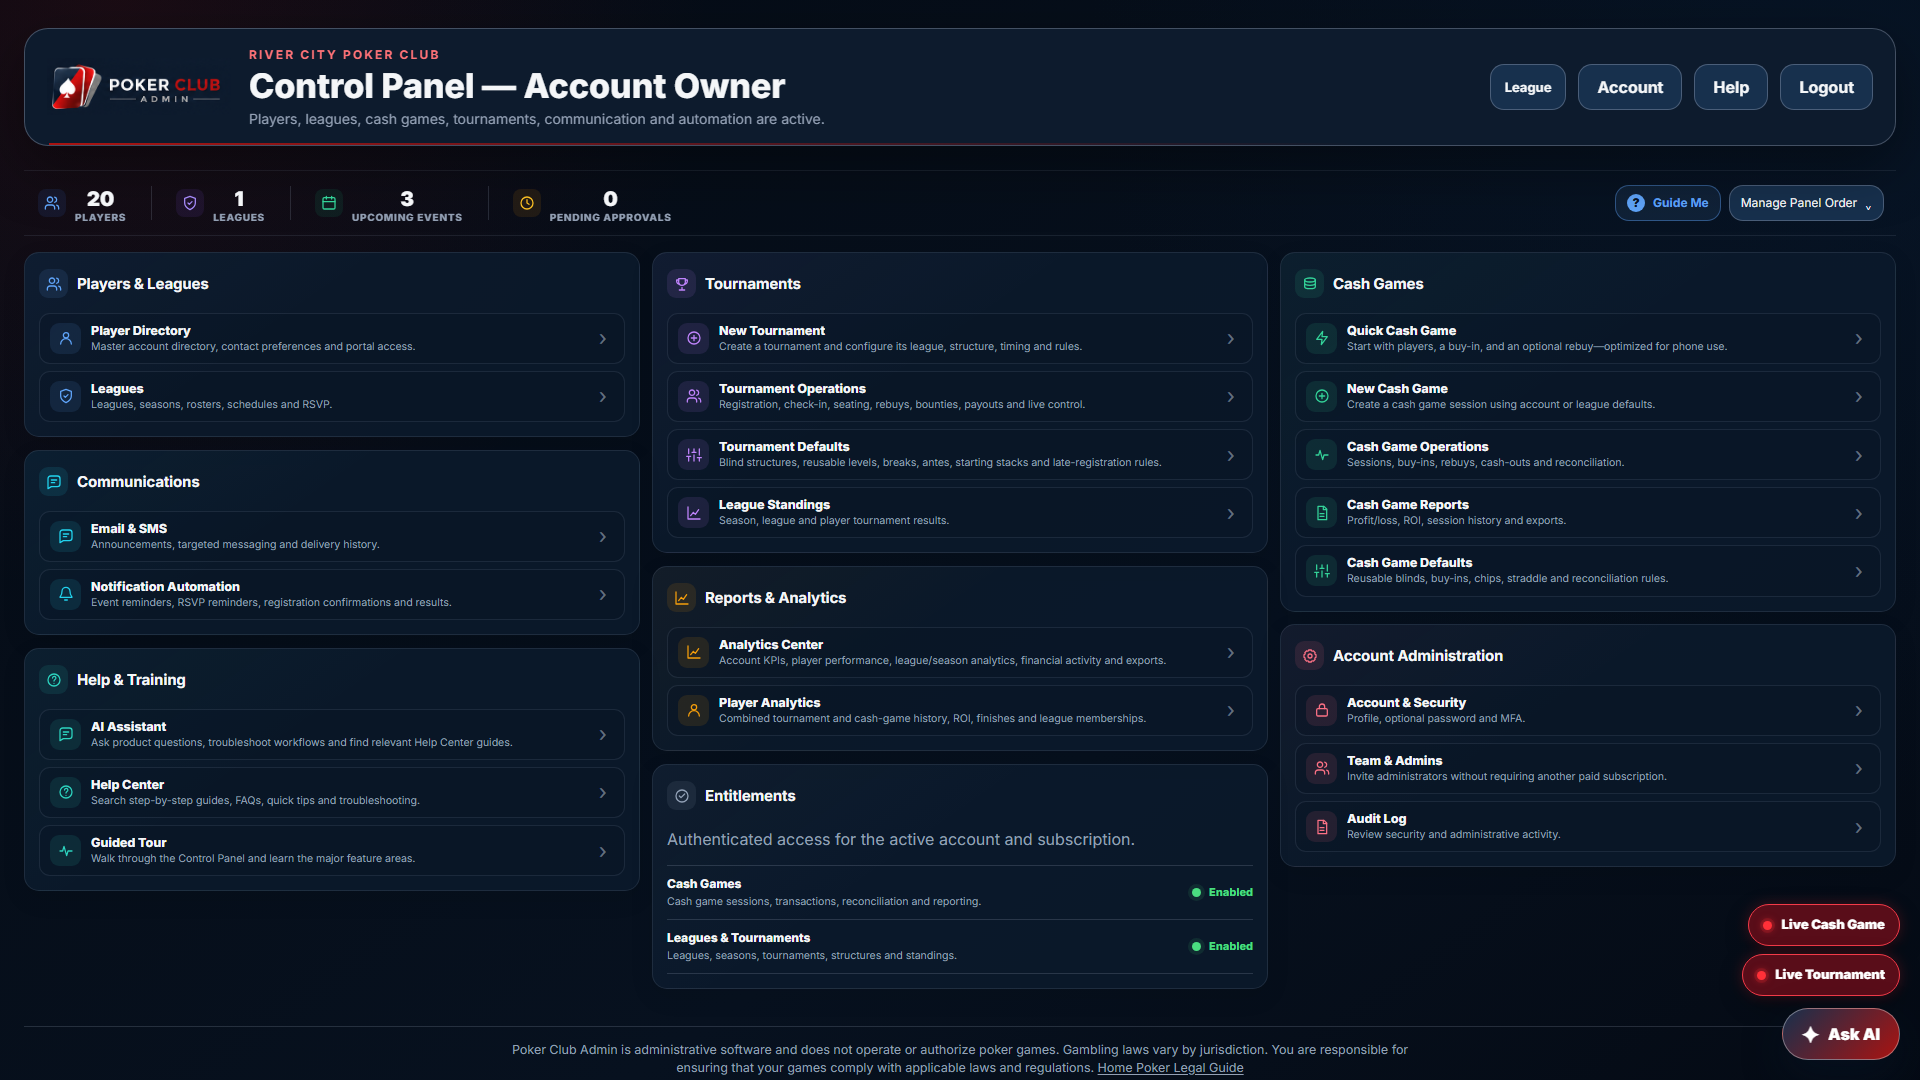This screenshot has width=1920, height=1080.
Task: Click the 20 Players stat
Action: [83, 204]
